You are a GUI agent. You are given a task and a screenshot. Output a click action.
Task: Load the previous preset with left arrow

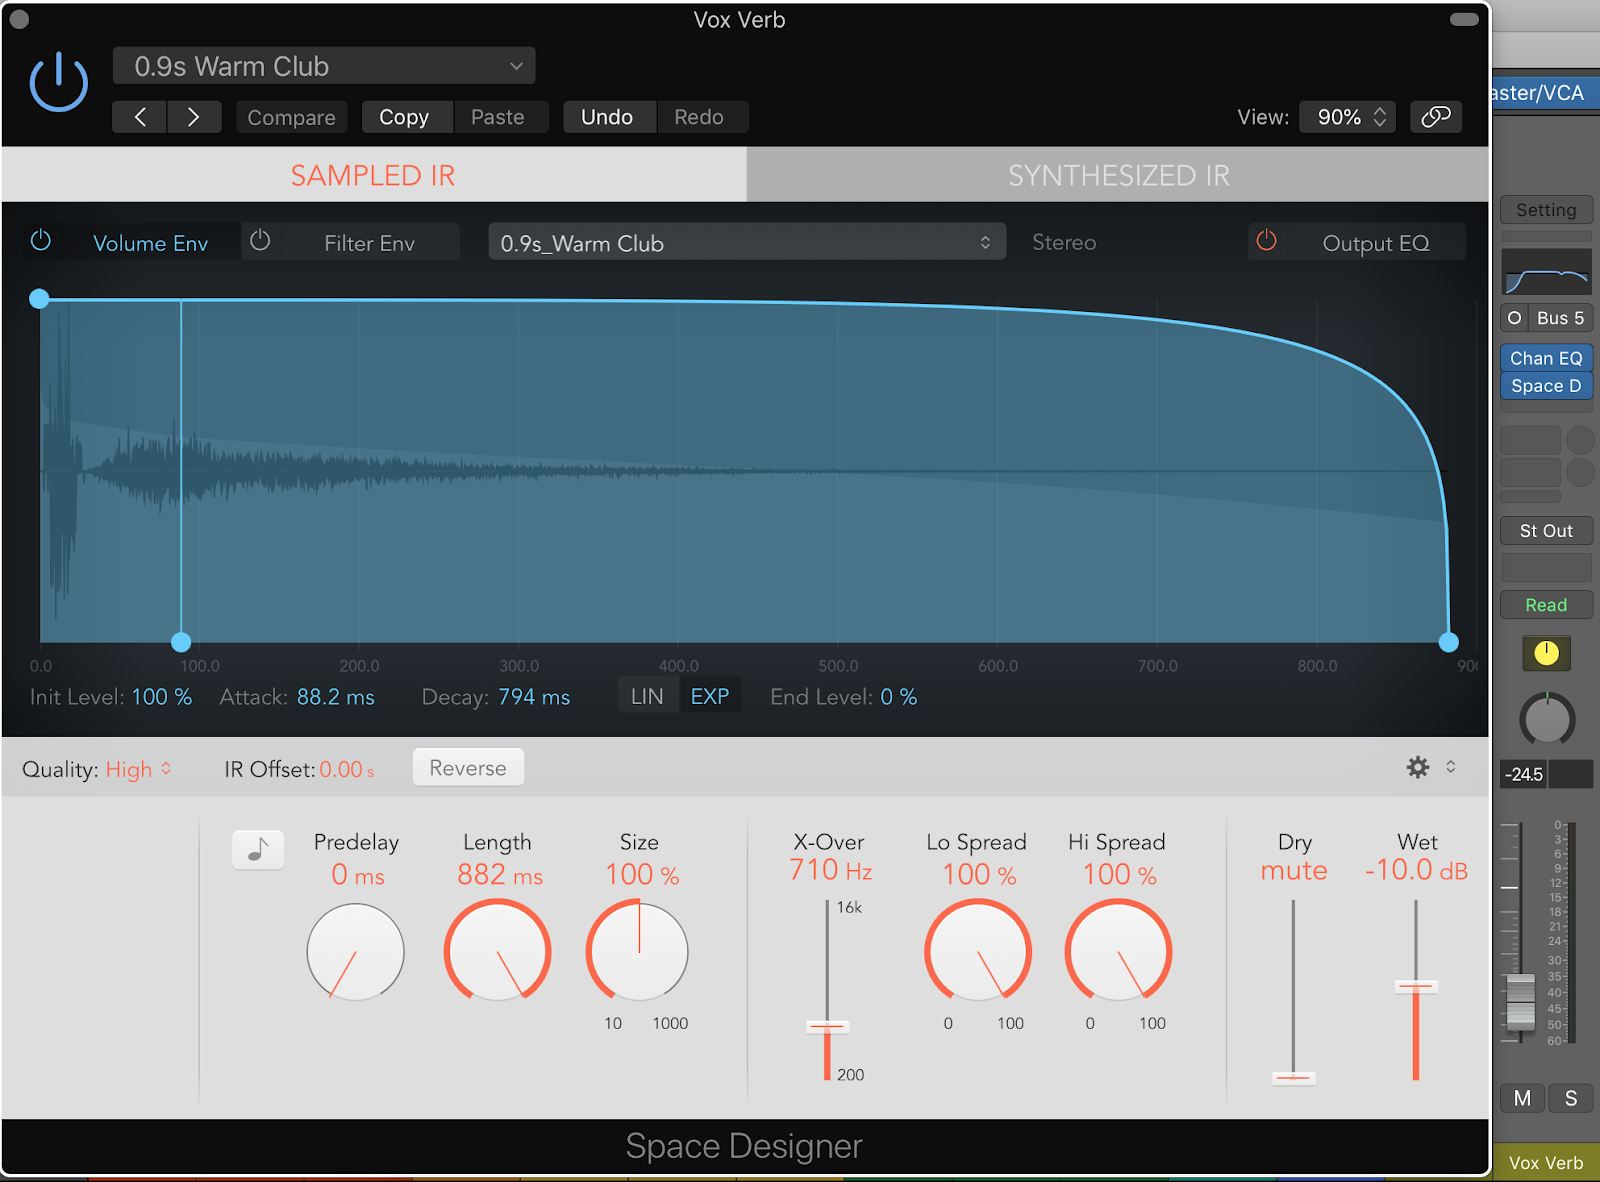pos(140,117)
